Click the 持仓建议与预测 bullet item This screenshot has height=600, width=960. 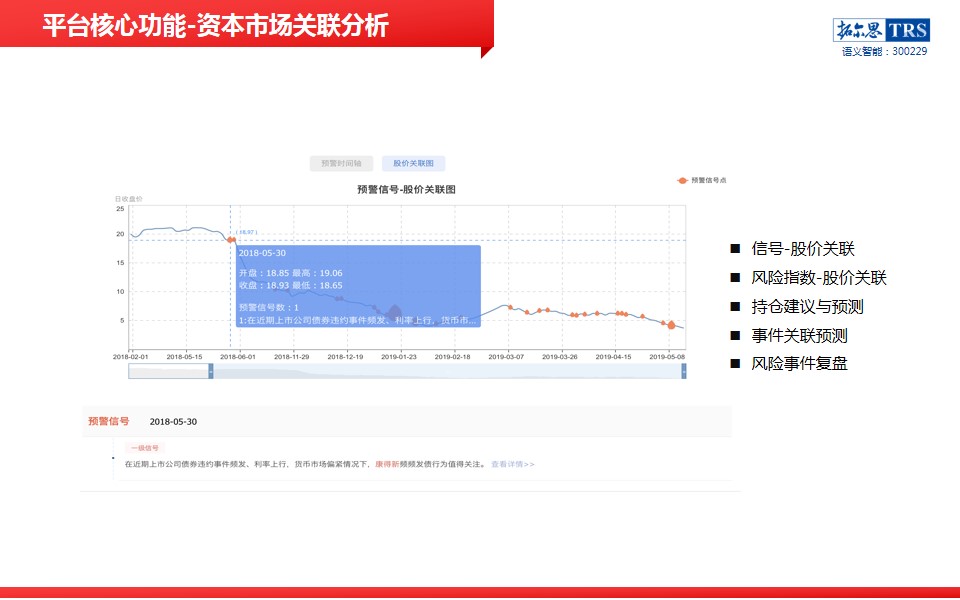coord(807,307)
